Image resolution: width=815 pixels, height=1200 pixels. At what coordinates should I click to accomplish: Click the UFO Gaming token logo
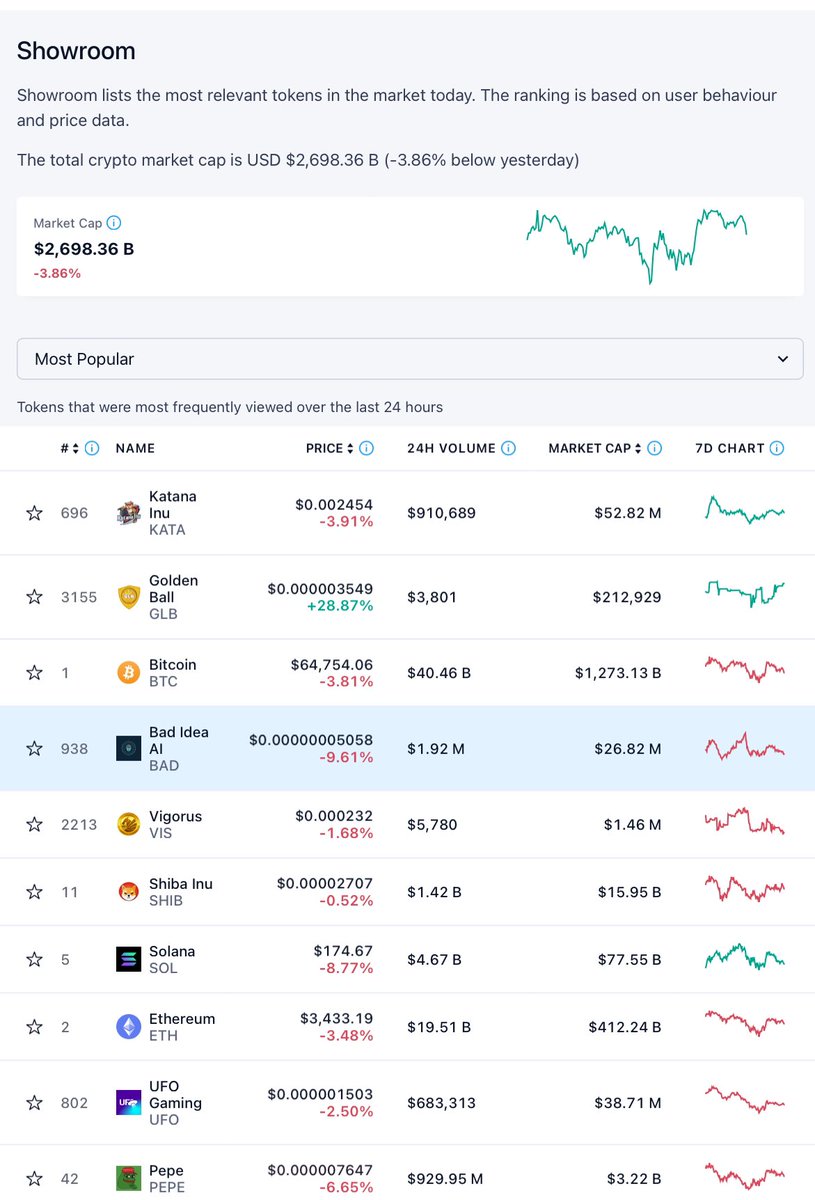tap(128, 1103)
